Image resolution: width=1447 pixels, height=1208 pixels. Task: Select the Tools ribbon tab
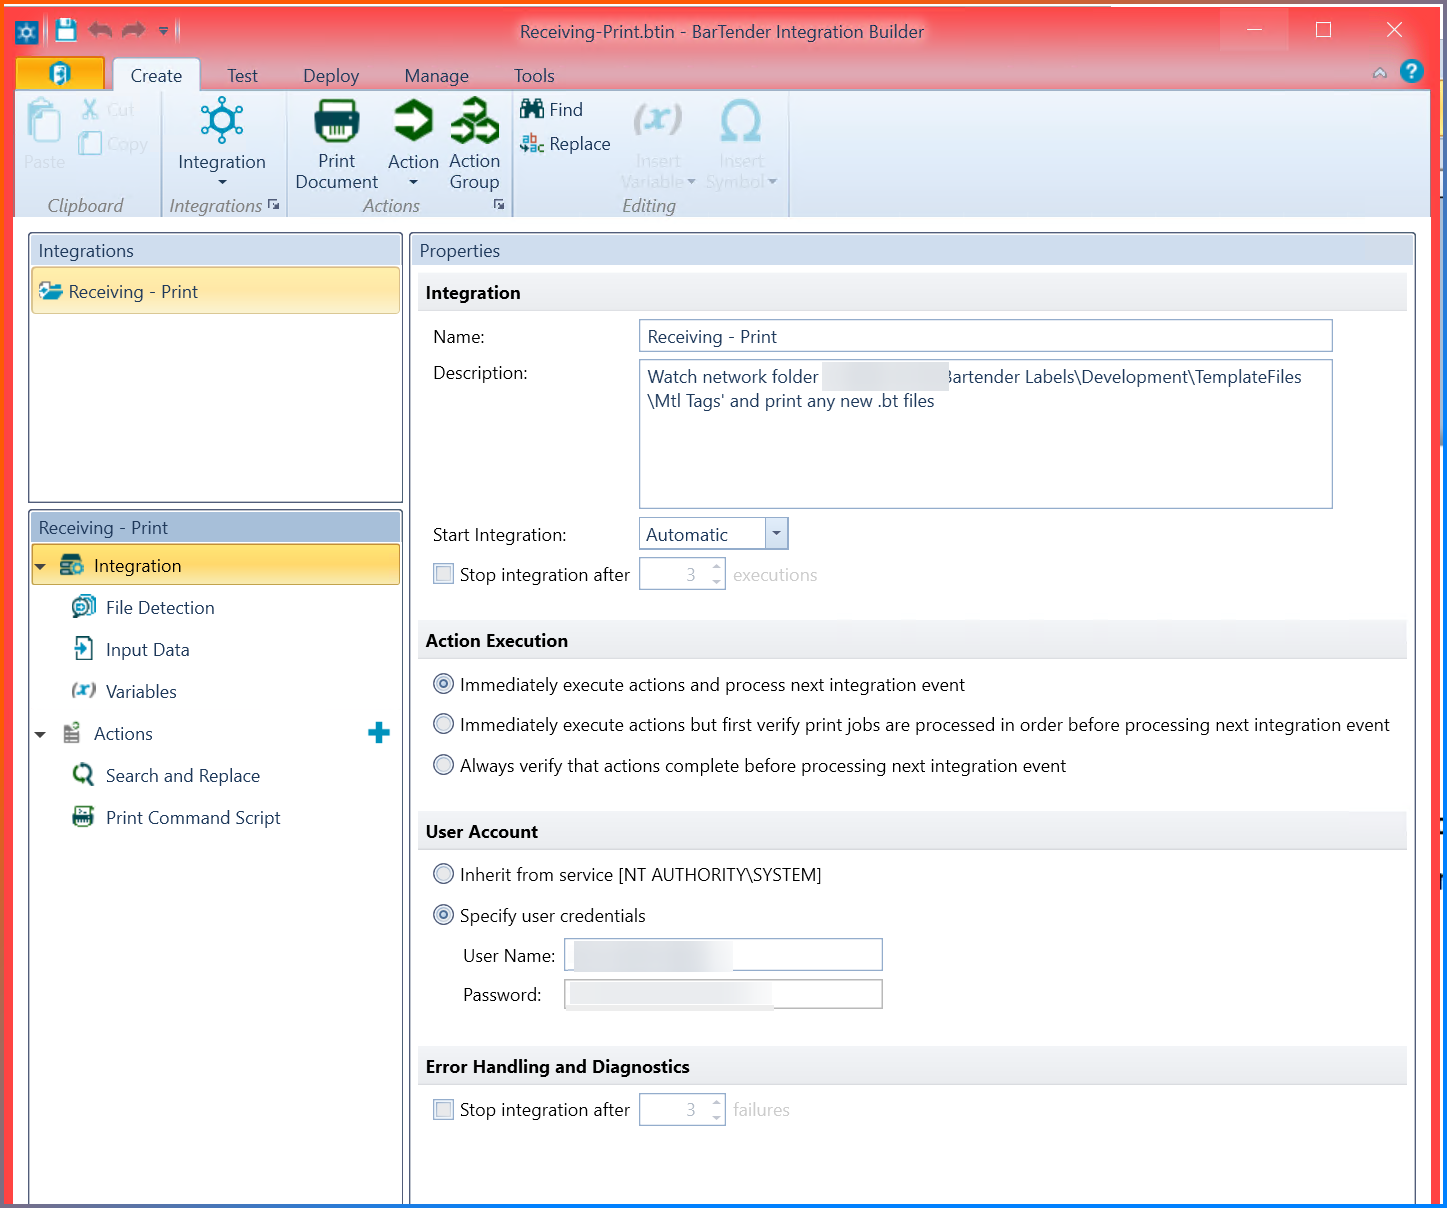(534, 76)
